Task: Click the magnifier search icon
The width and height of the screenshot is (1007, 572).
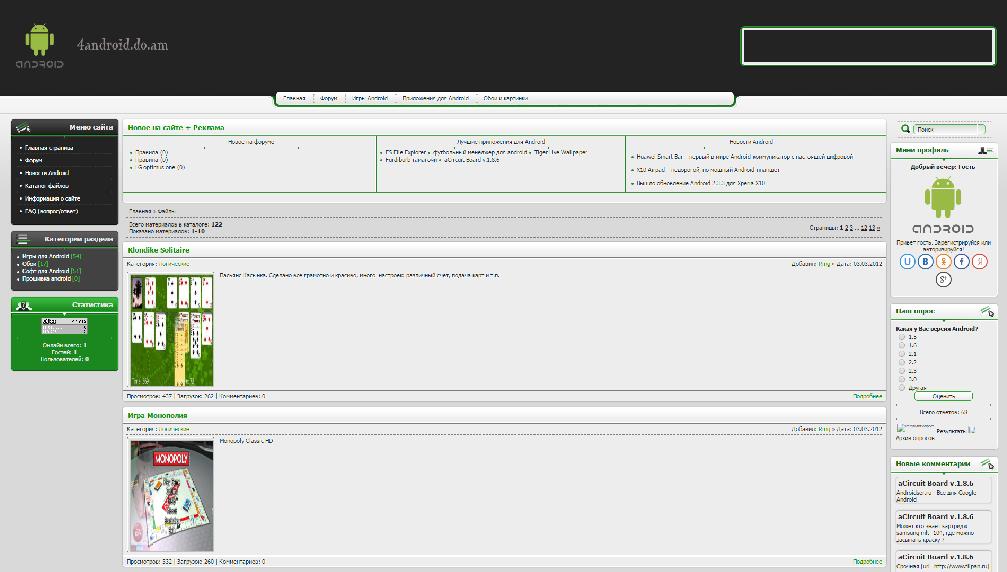Action: click(x=906, y=129)
